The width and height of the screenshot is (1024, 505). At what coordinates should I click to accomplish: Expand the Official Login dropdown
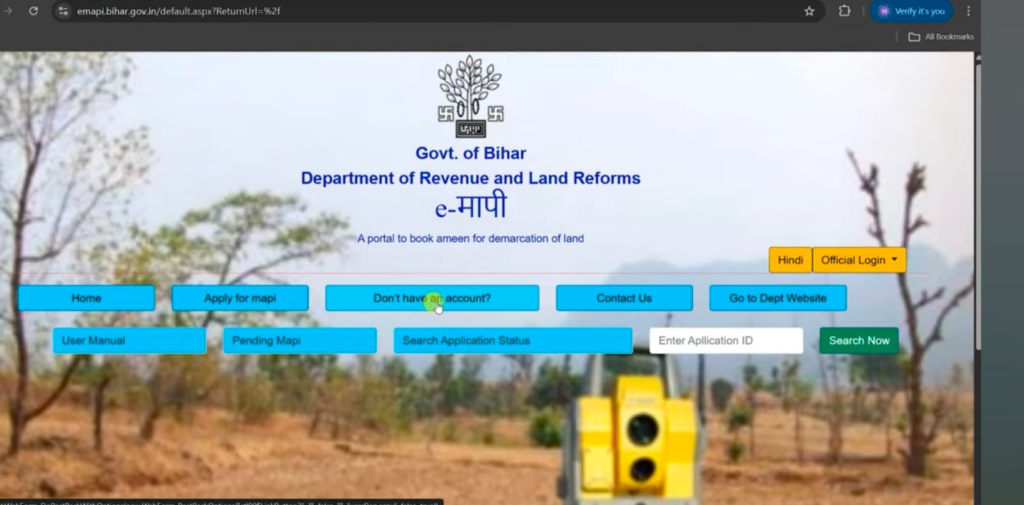point(859,260)
